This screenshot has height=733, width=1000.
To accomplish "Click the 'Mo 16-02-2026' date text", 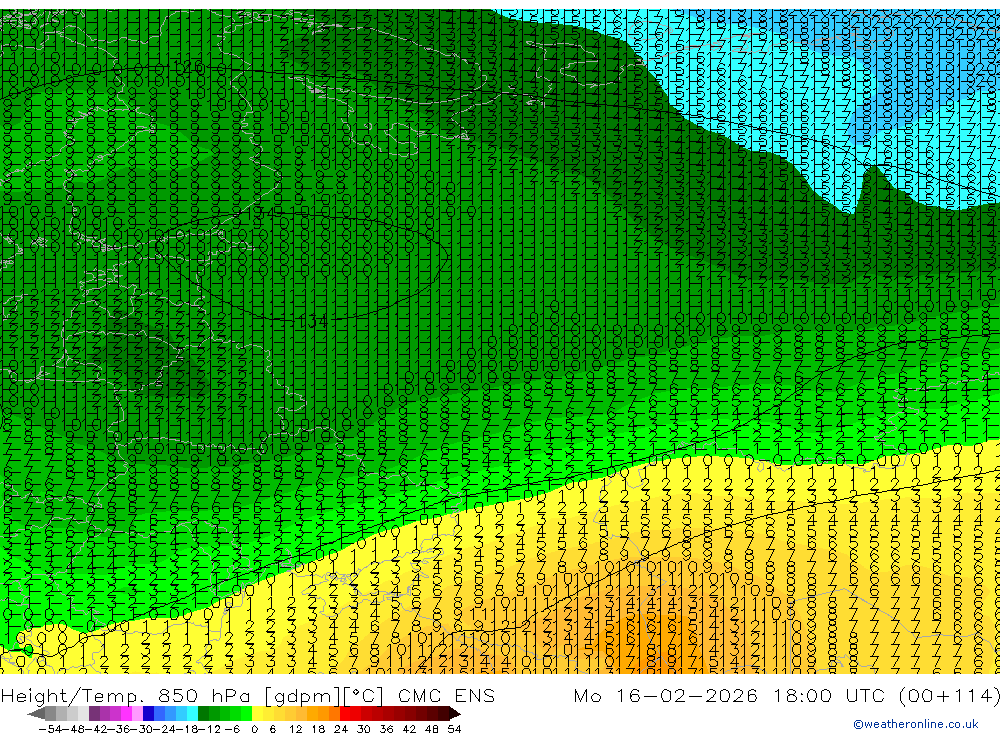I will pos(665,696).
